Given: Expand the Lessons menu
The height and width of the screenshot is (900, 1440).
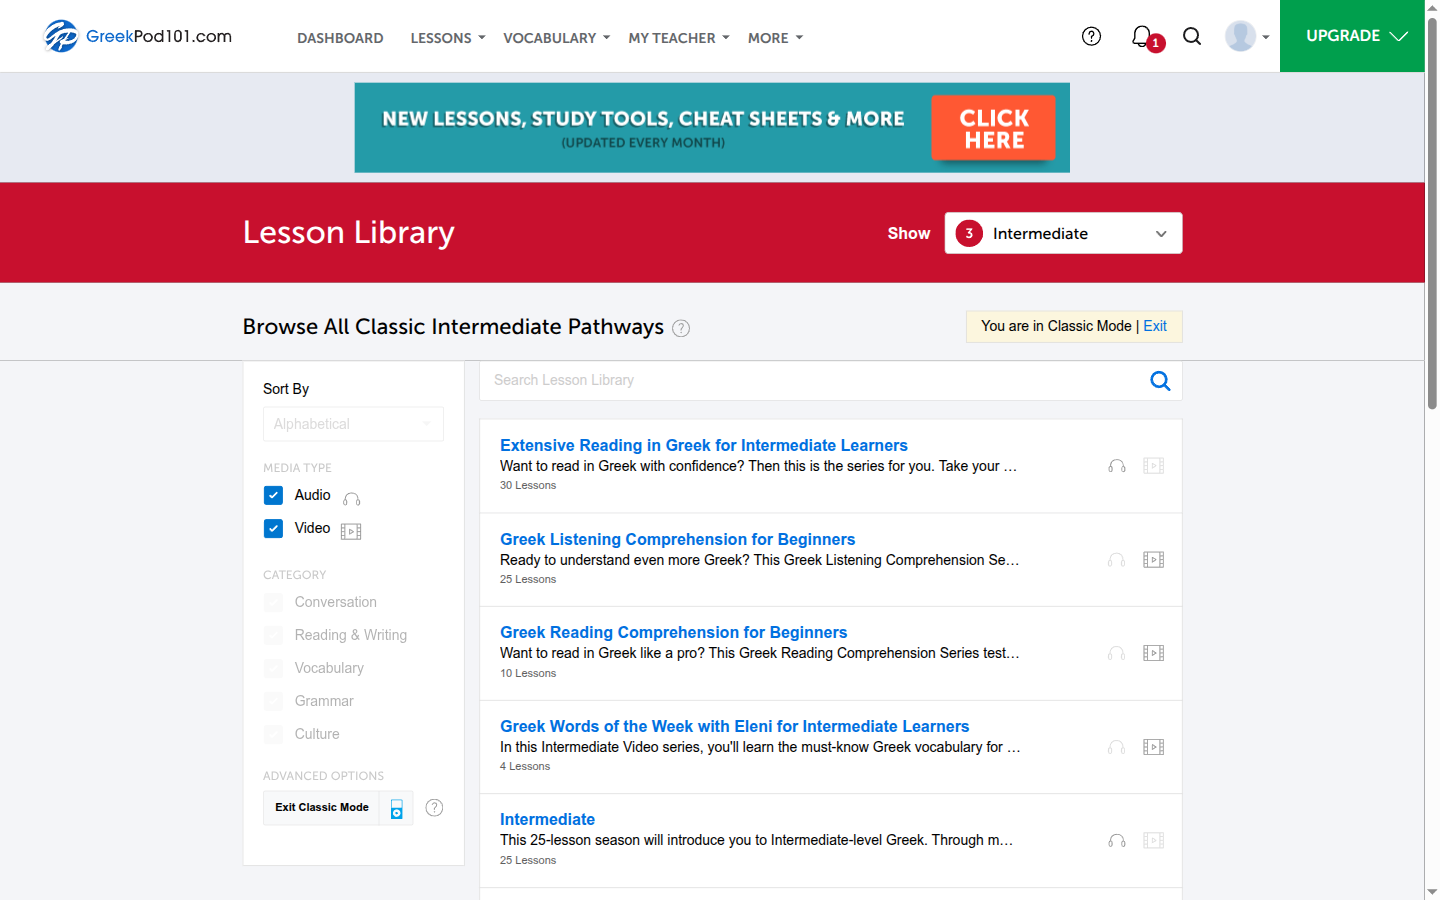Looking at the screenshot, I should [448, 38].
